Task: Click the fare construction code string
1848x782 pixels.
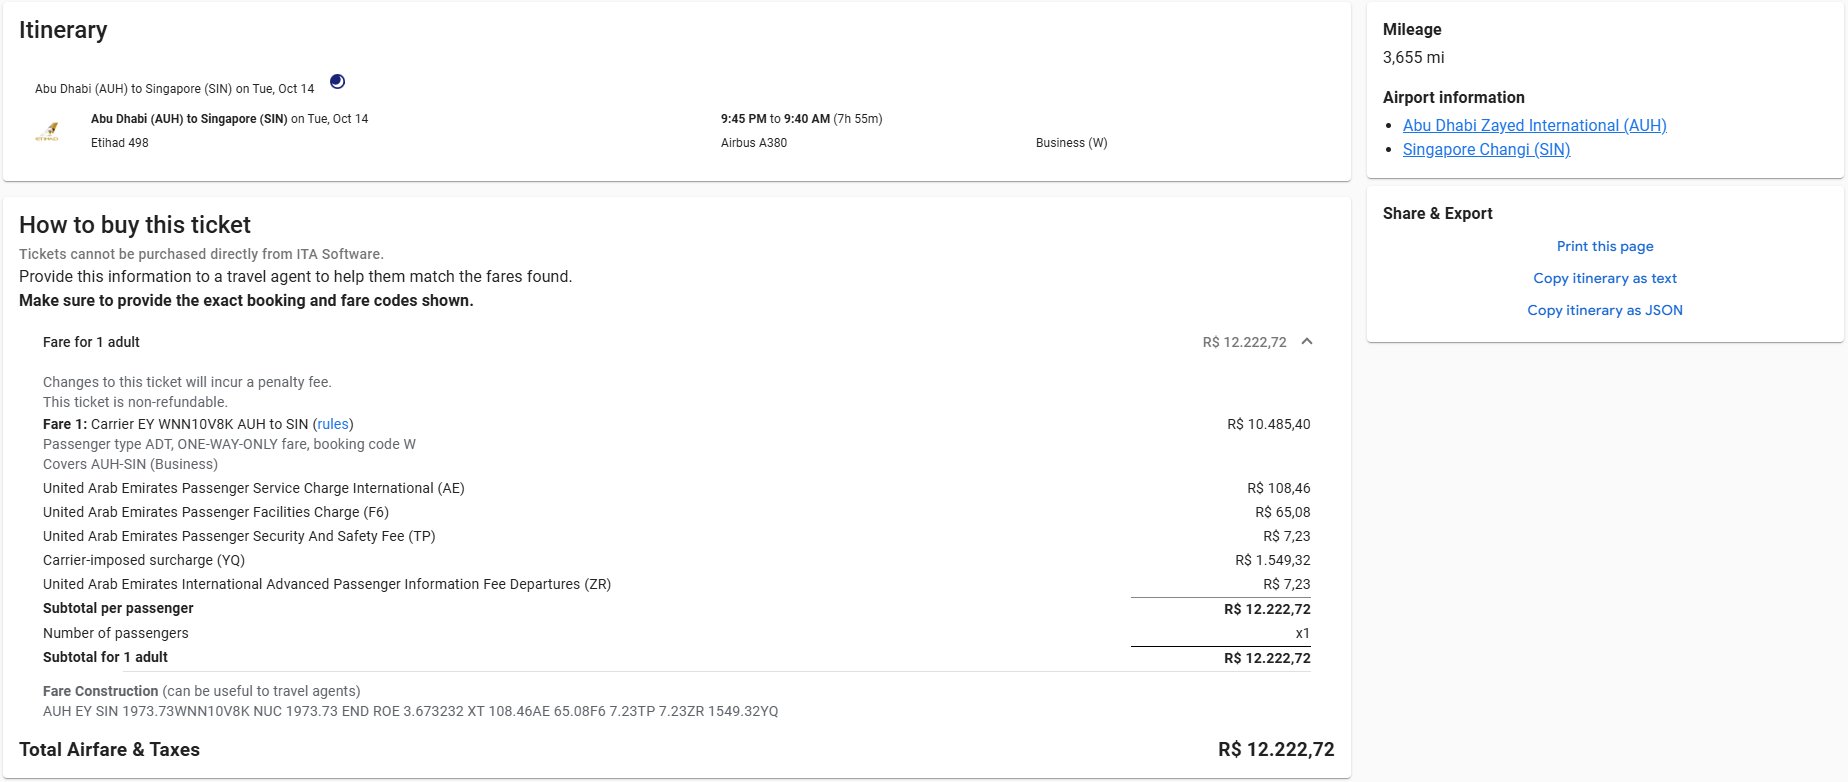Action: tap(410, 712)
